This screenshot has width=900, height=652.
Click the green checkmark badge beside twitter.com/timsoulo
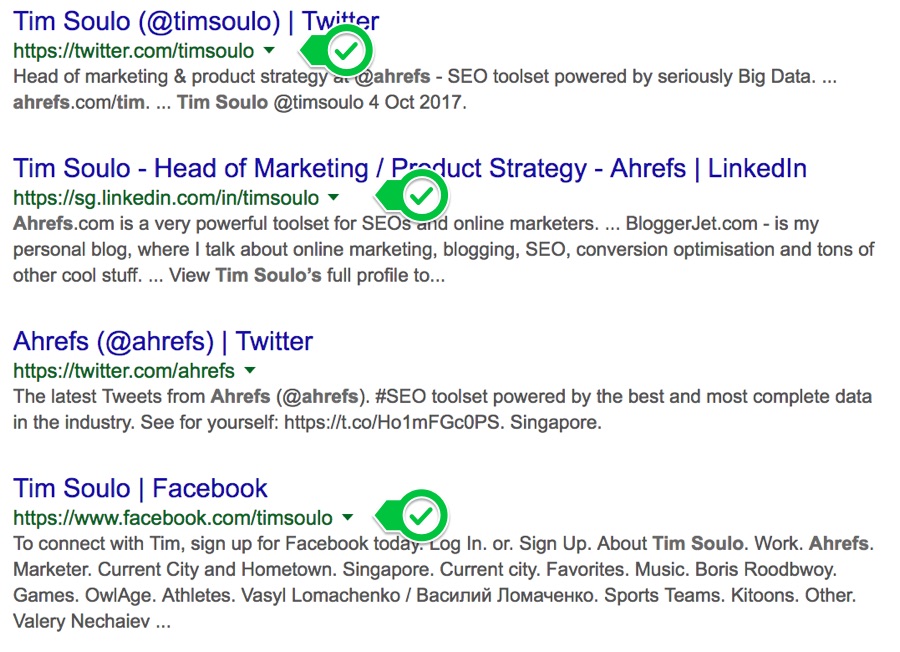click(346, 50)
